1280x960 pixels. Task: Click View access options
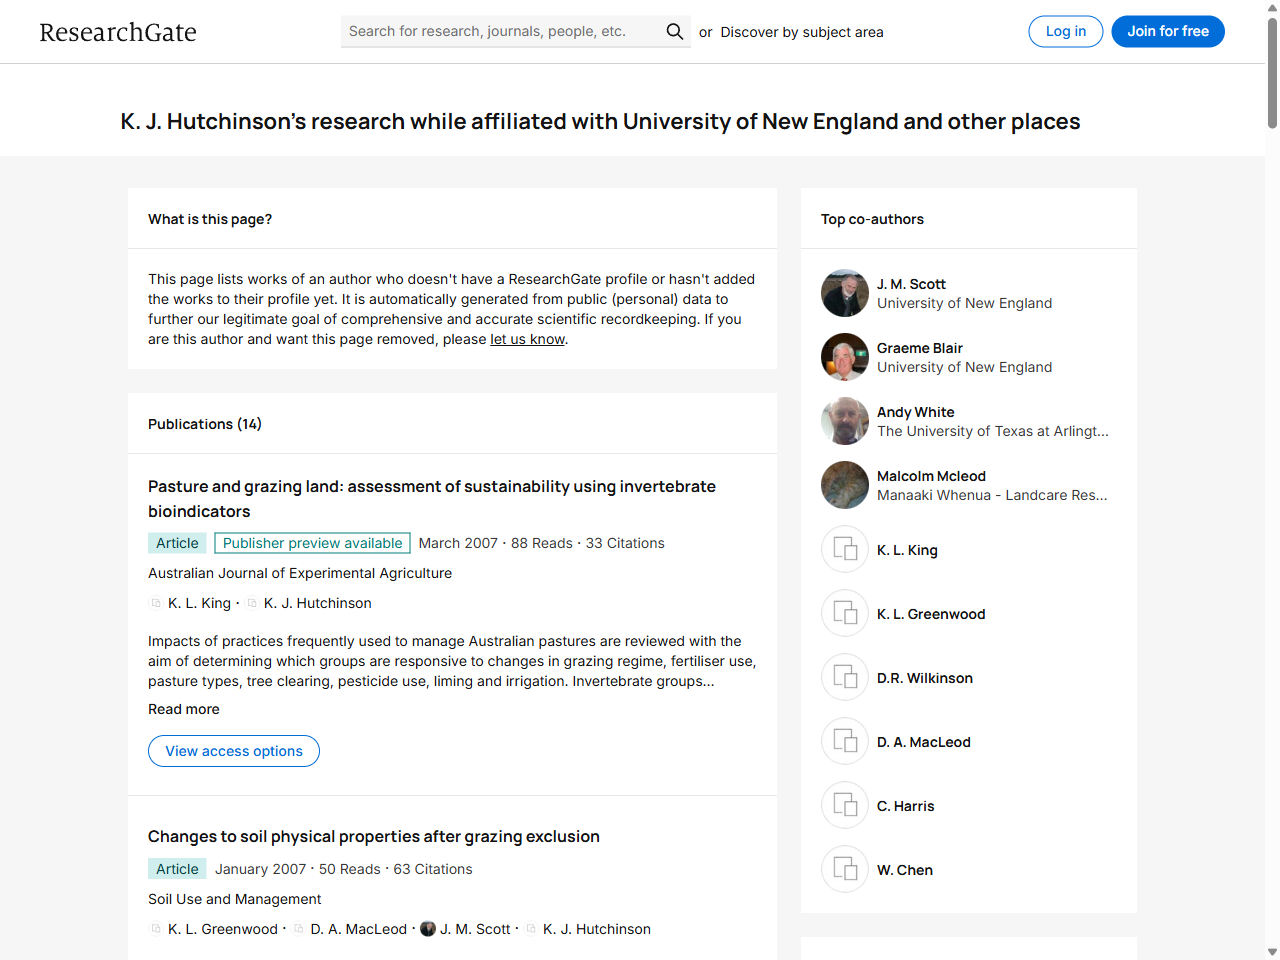point(233,751)
